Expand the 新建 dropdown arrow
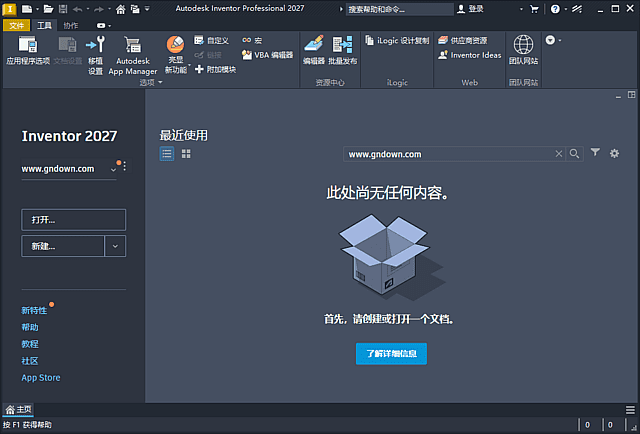 click(x=116, y=245)
